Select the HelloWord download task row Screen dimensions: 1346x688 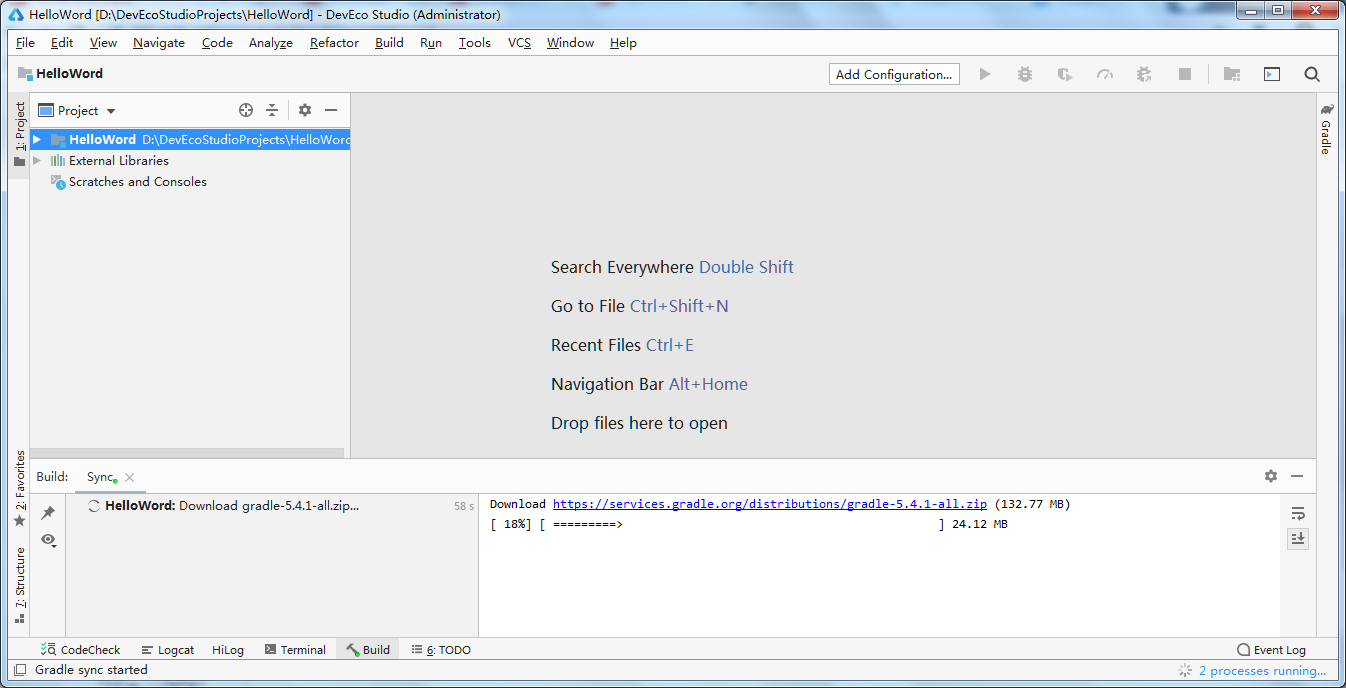(272, 506)
